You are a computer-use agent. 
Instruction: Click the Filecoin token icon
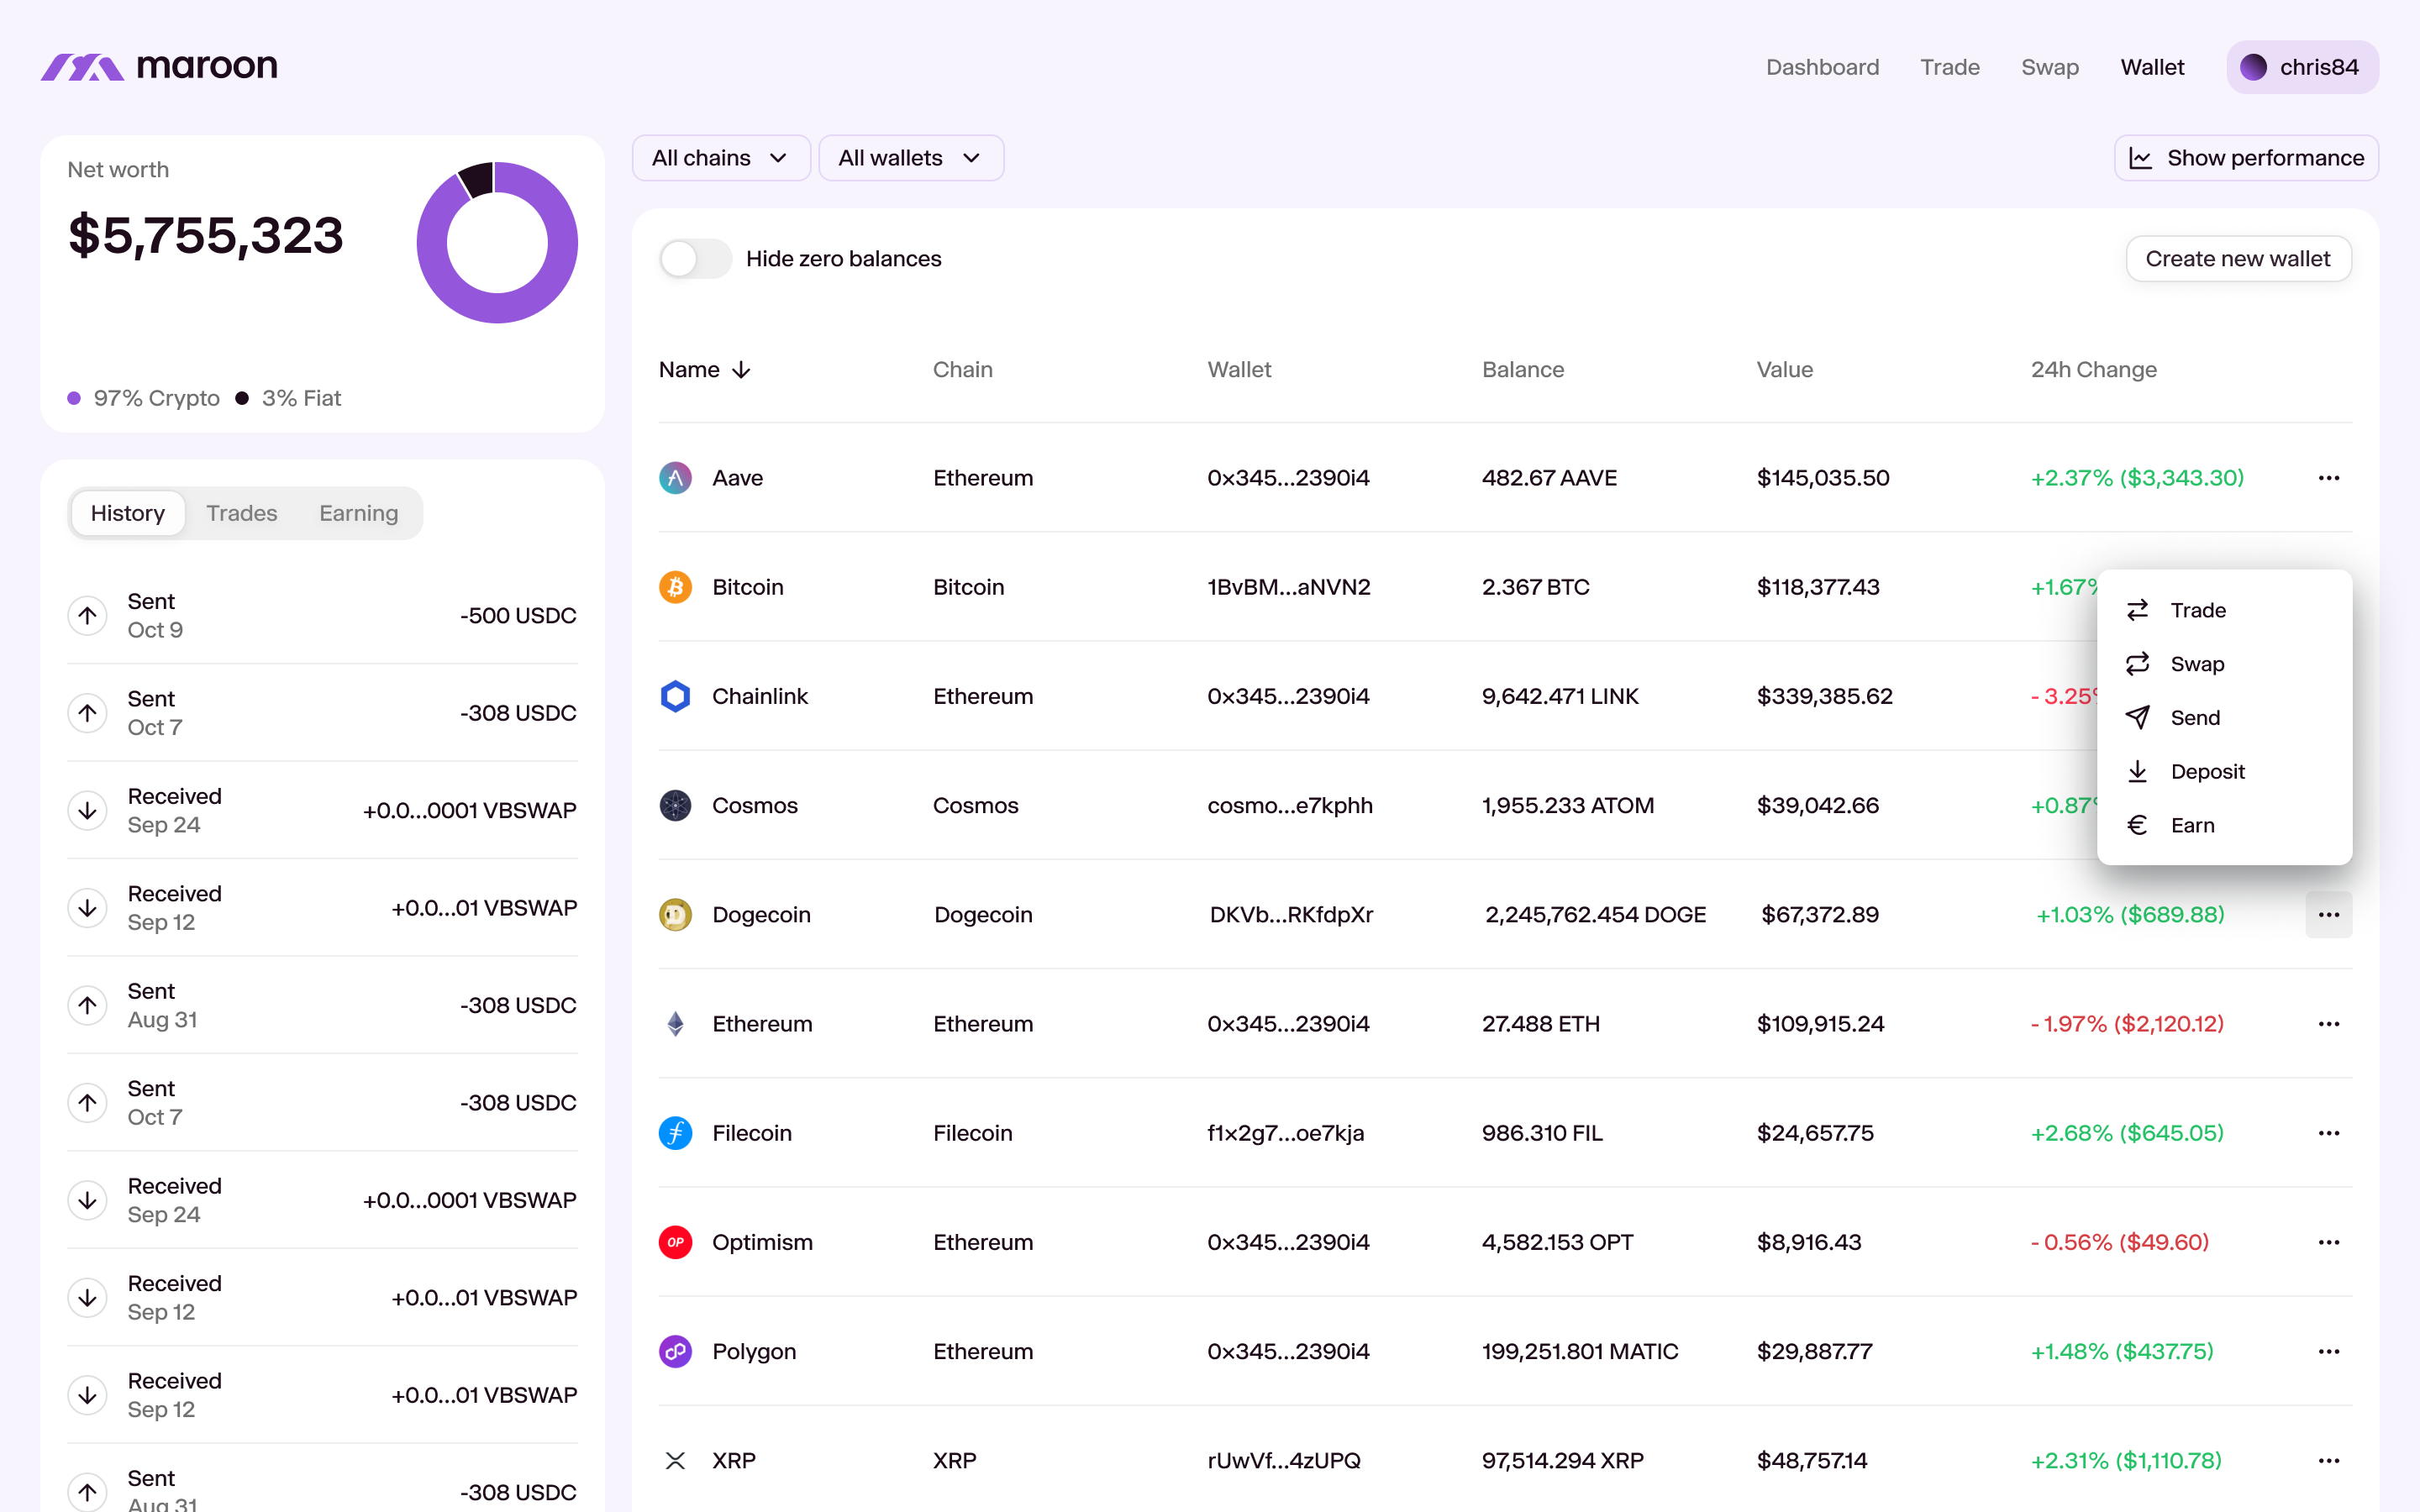pos(675,1133)
